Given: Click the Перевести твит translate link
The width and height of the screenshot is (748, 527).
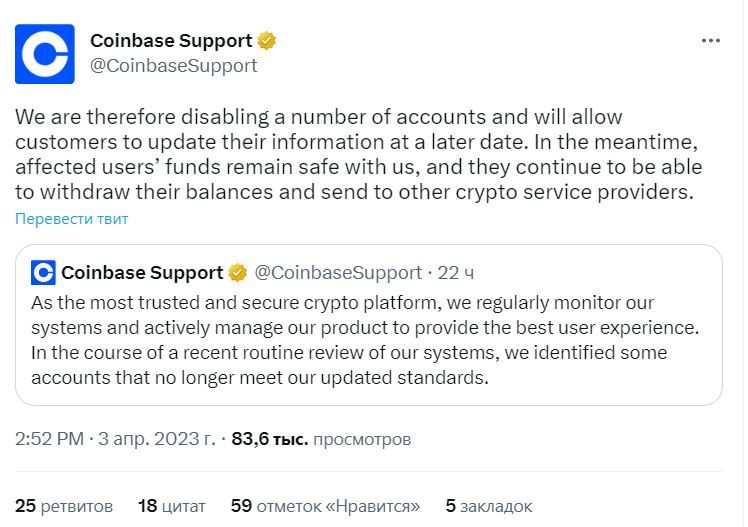Looking at the screenshot, I should 72,219.
